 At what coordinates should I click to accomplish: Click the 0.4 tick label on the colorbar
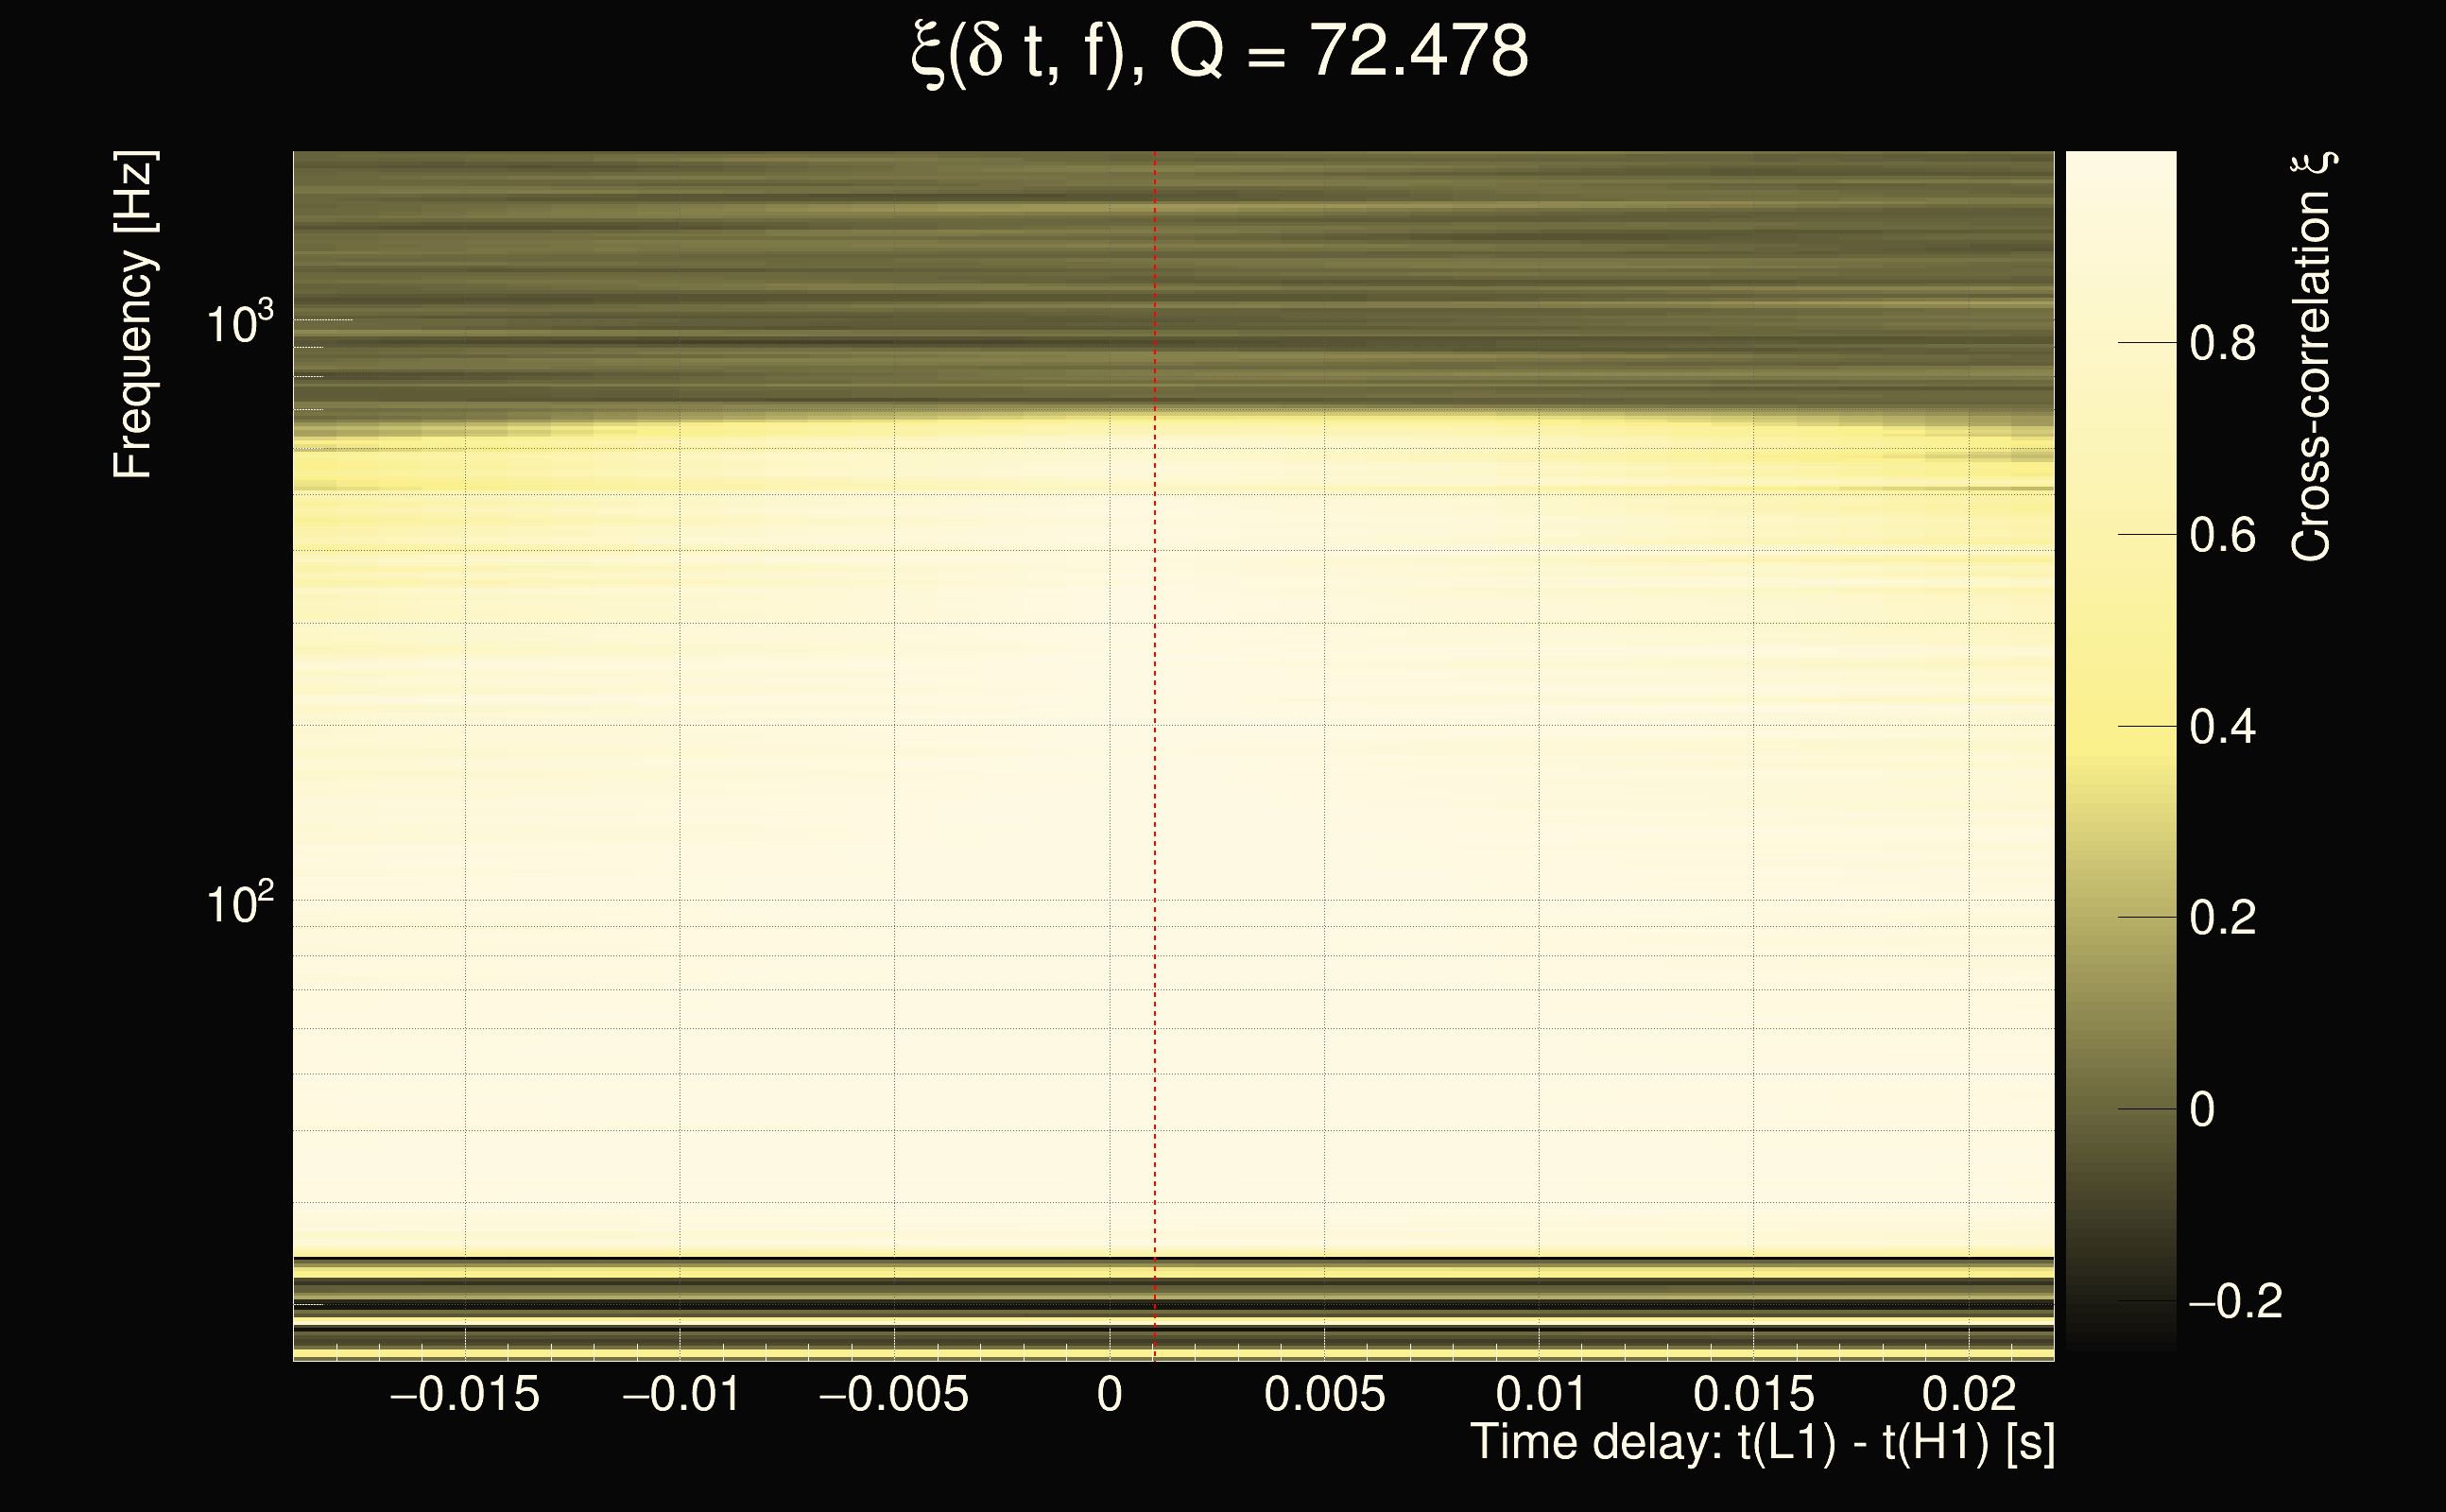coord(2222,727)
